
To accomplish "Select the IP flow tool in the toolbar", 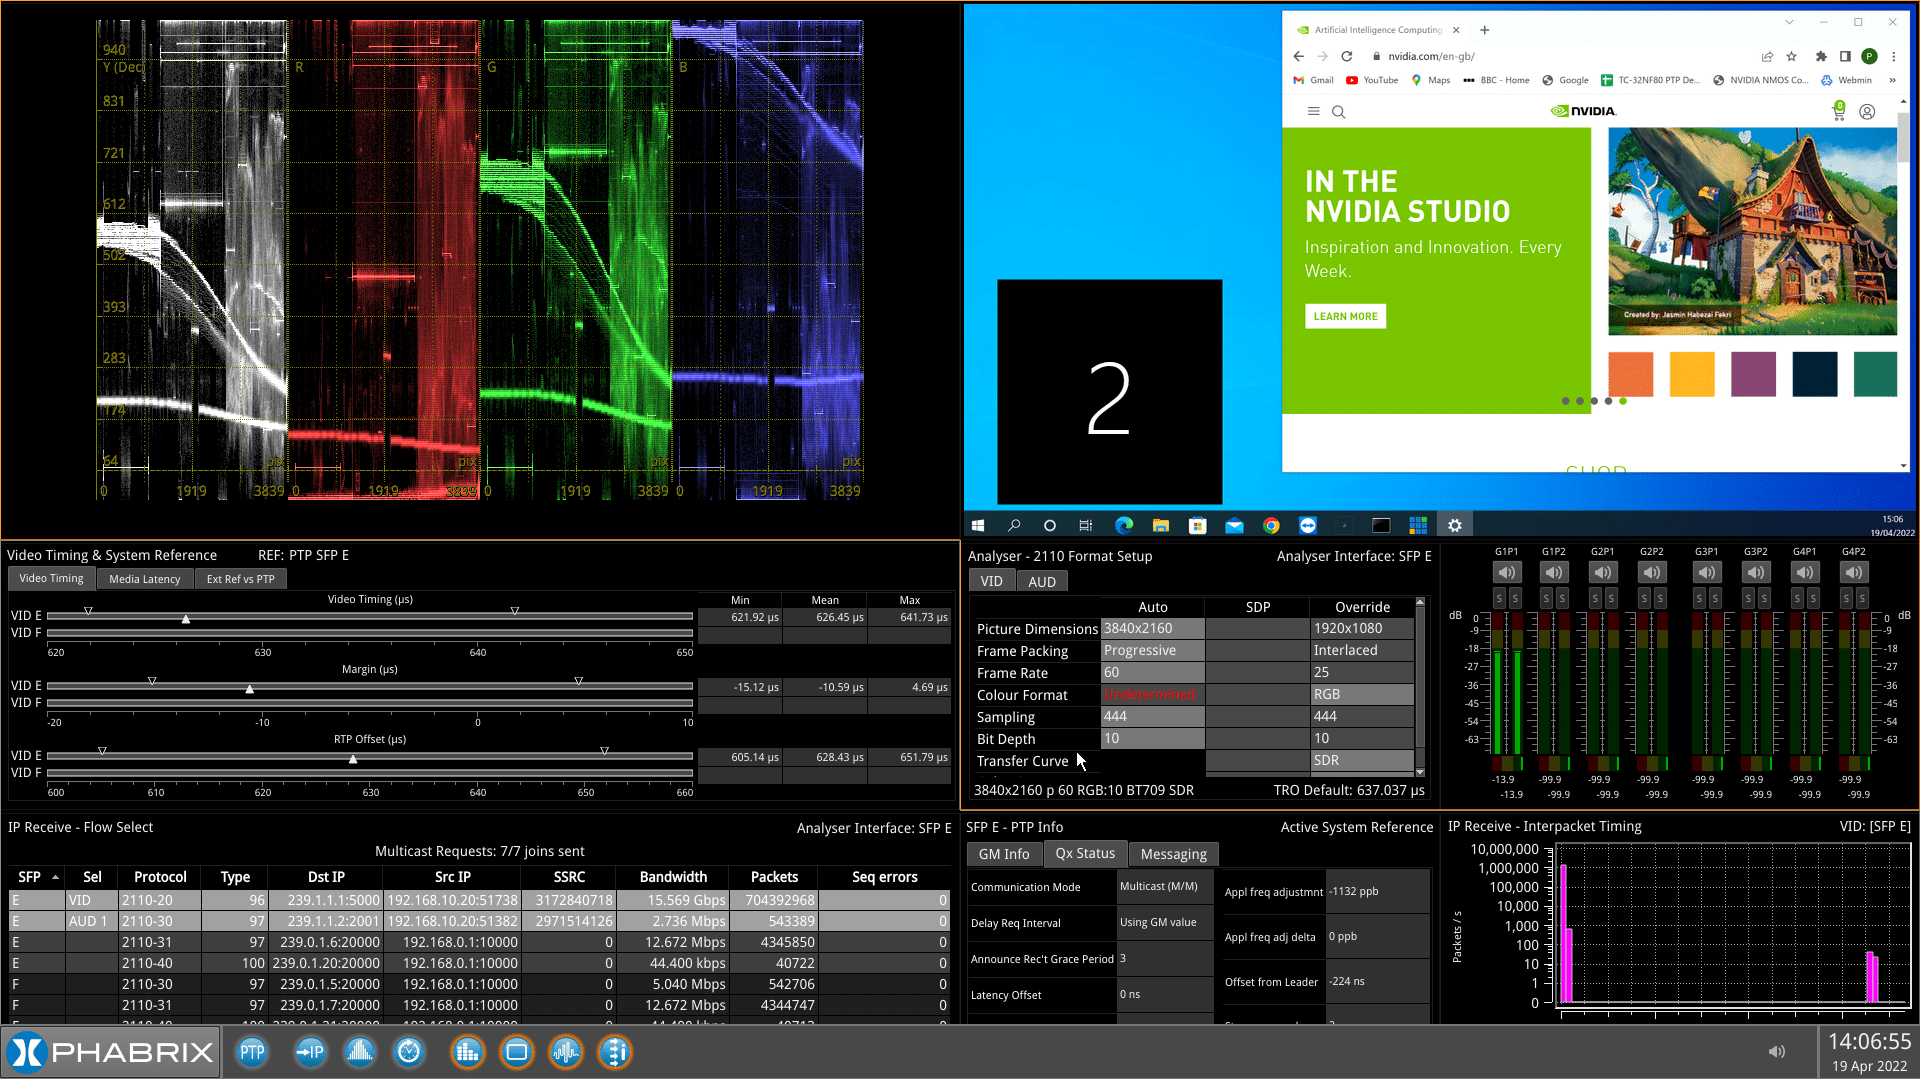I will pos(310,1052).
